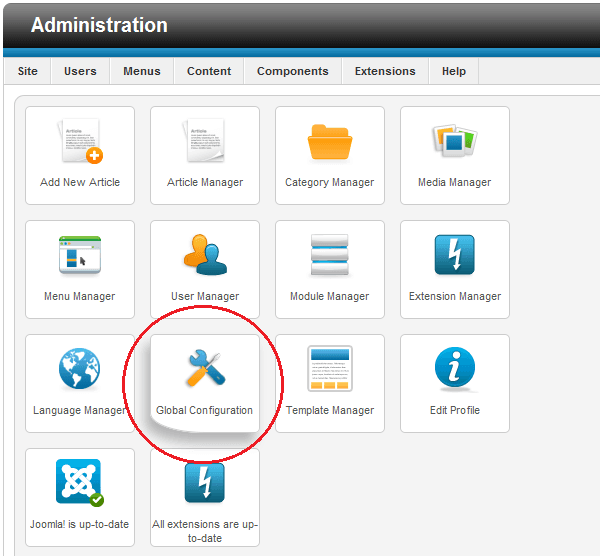Click the Category Manager text link
Viewport: 600px width, 556px height.
tap(329, 182)
